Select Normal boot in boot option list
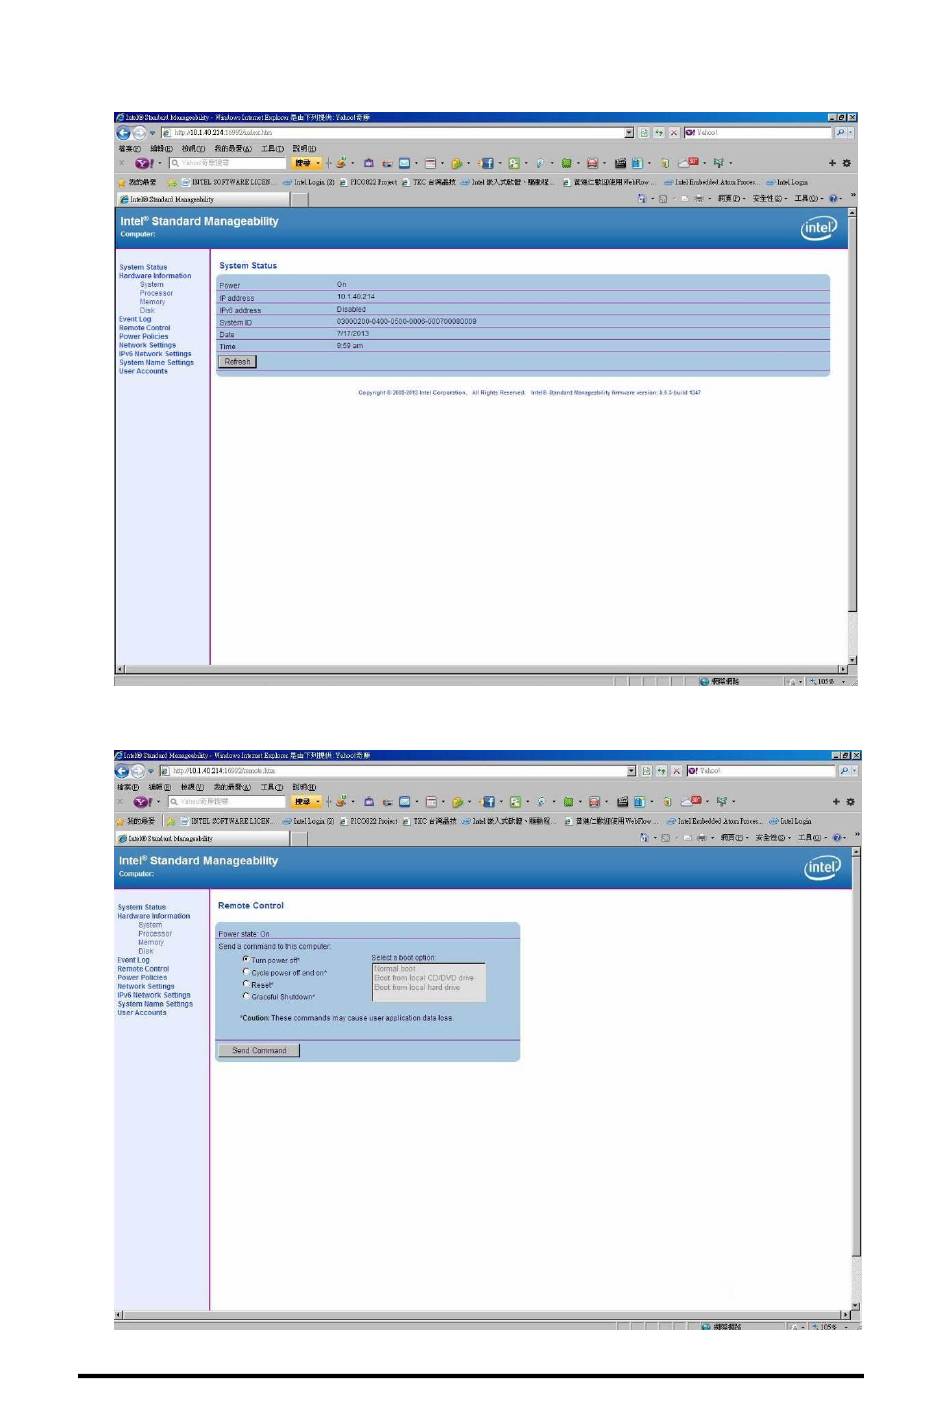The height and width of the screenshot is (1419, 950). pyautogui.click(x=395, y=968)
